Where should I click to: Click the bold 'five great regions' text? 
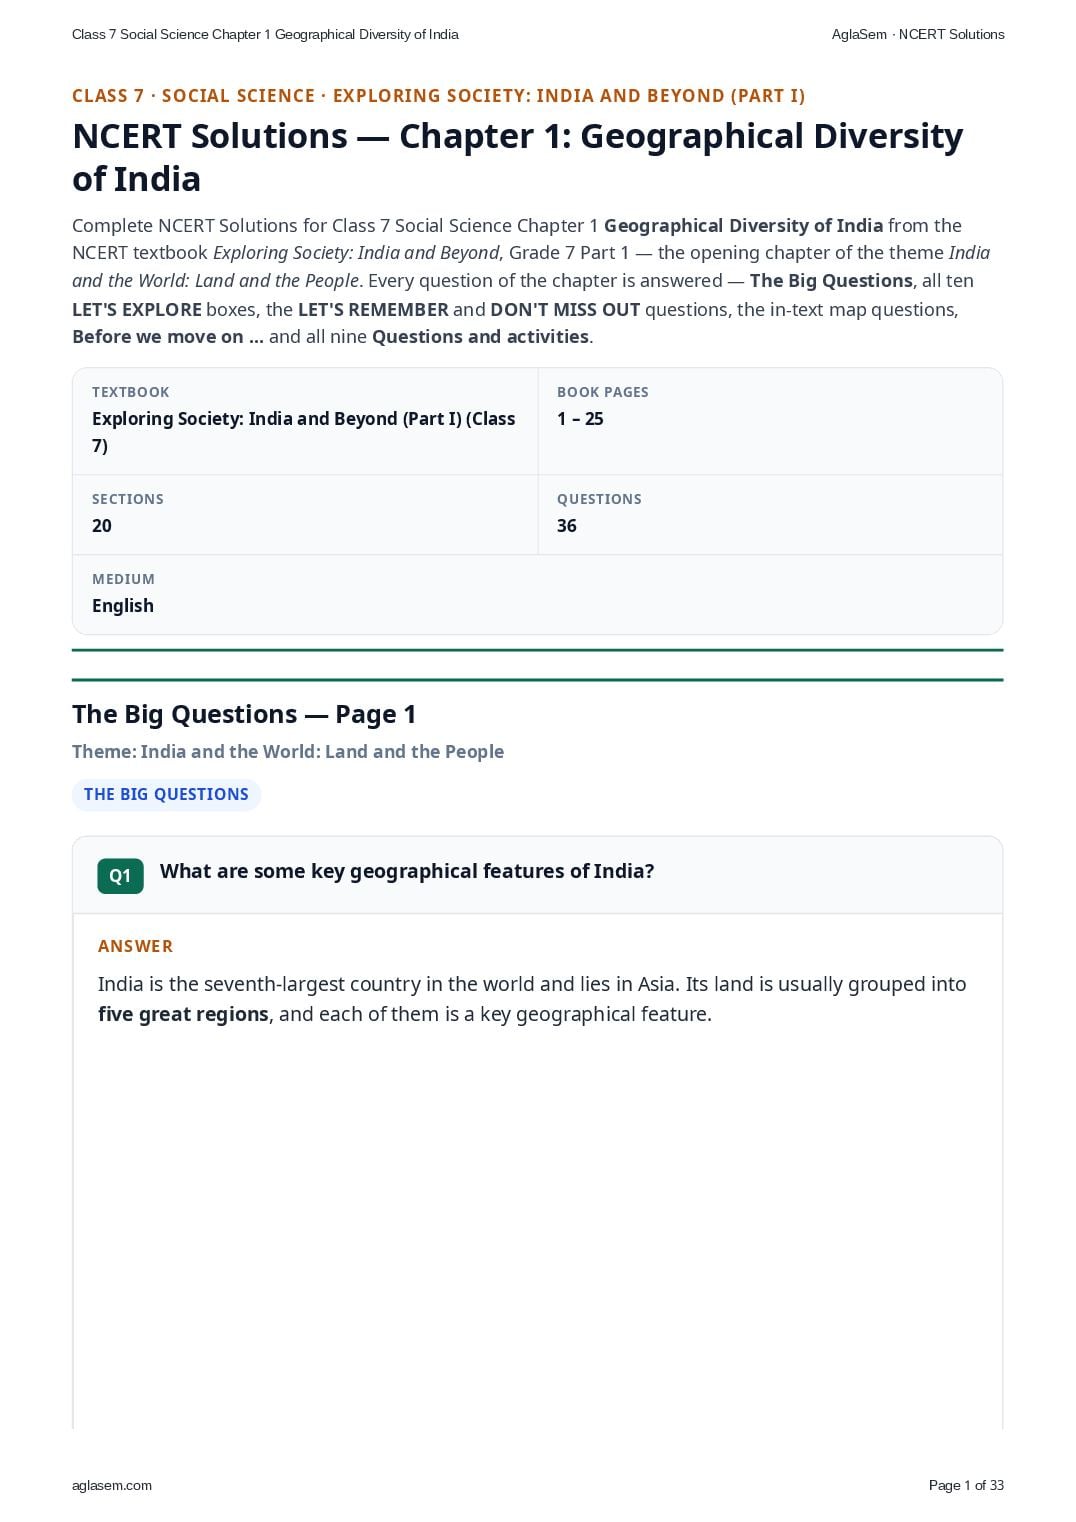coord(183,1014)
